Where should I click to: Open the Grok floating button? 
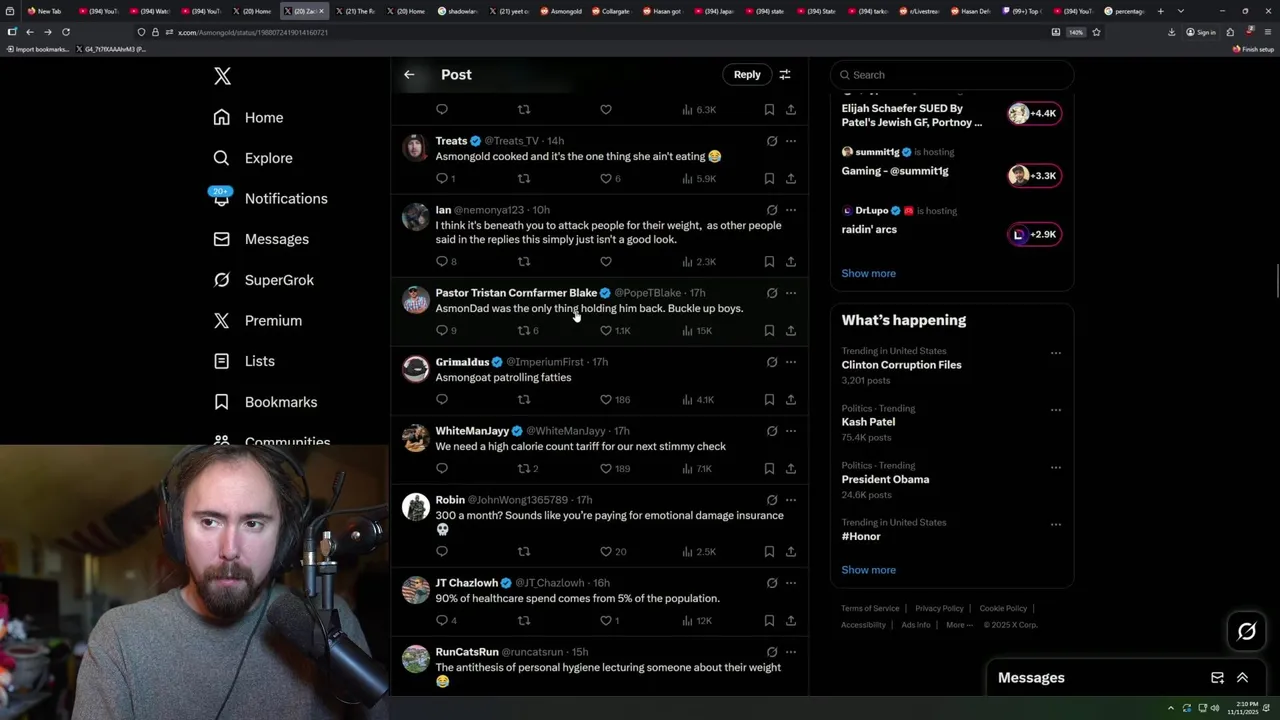(x=1247, y=631)
